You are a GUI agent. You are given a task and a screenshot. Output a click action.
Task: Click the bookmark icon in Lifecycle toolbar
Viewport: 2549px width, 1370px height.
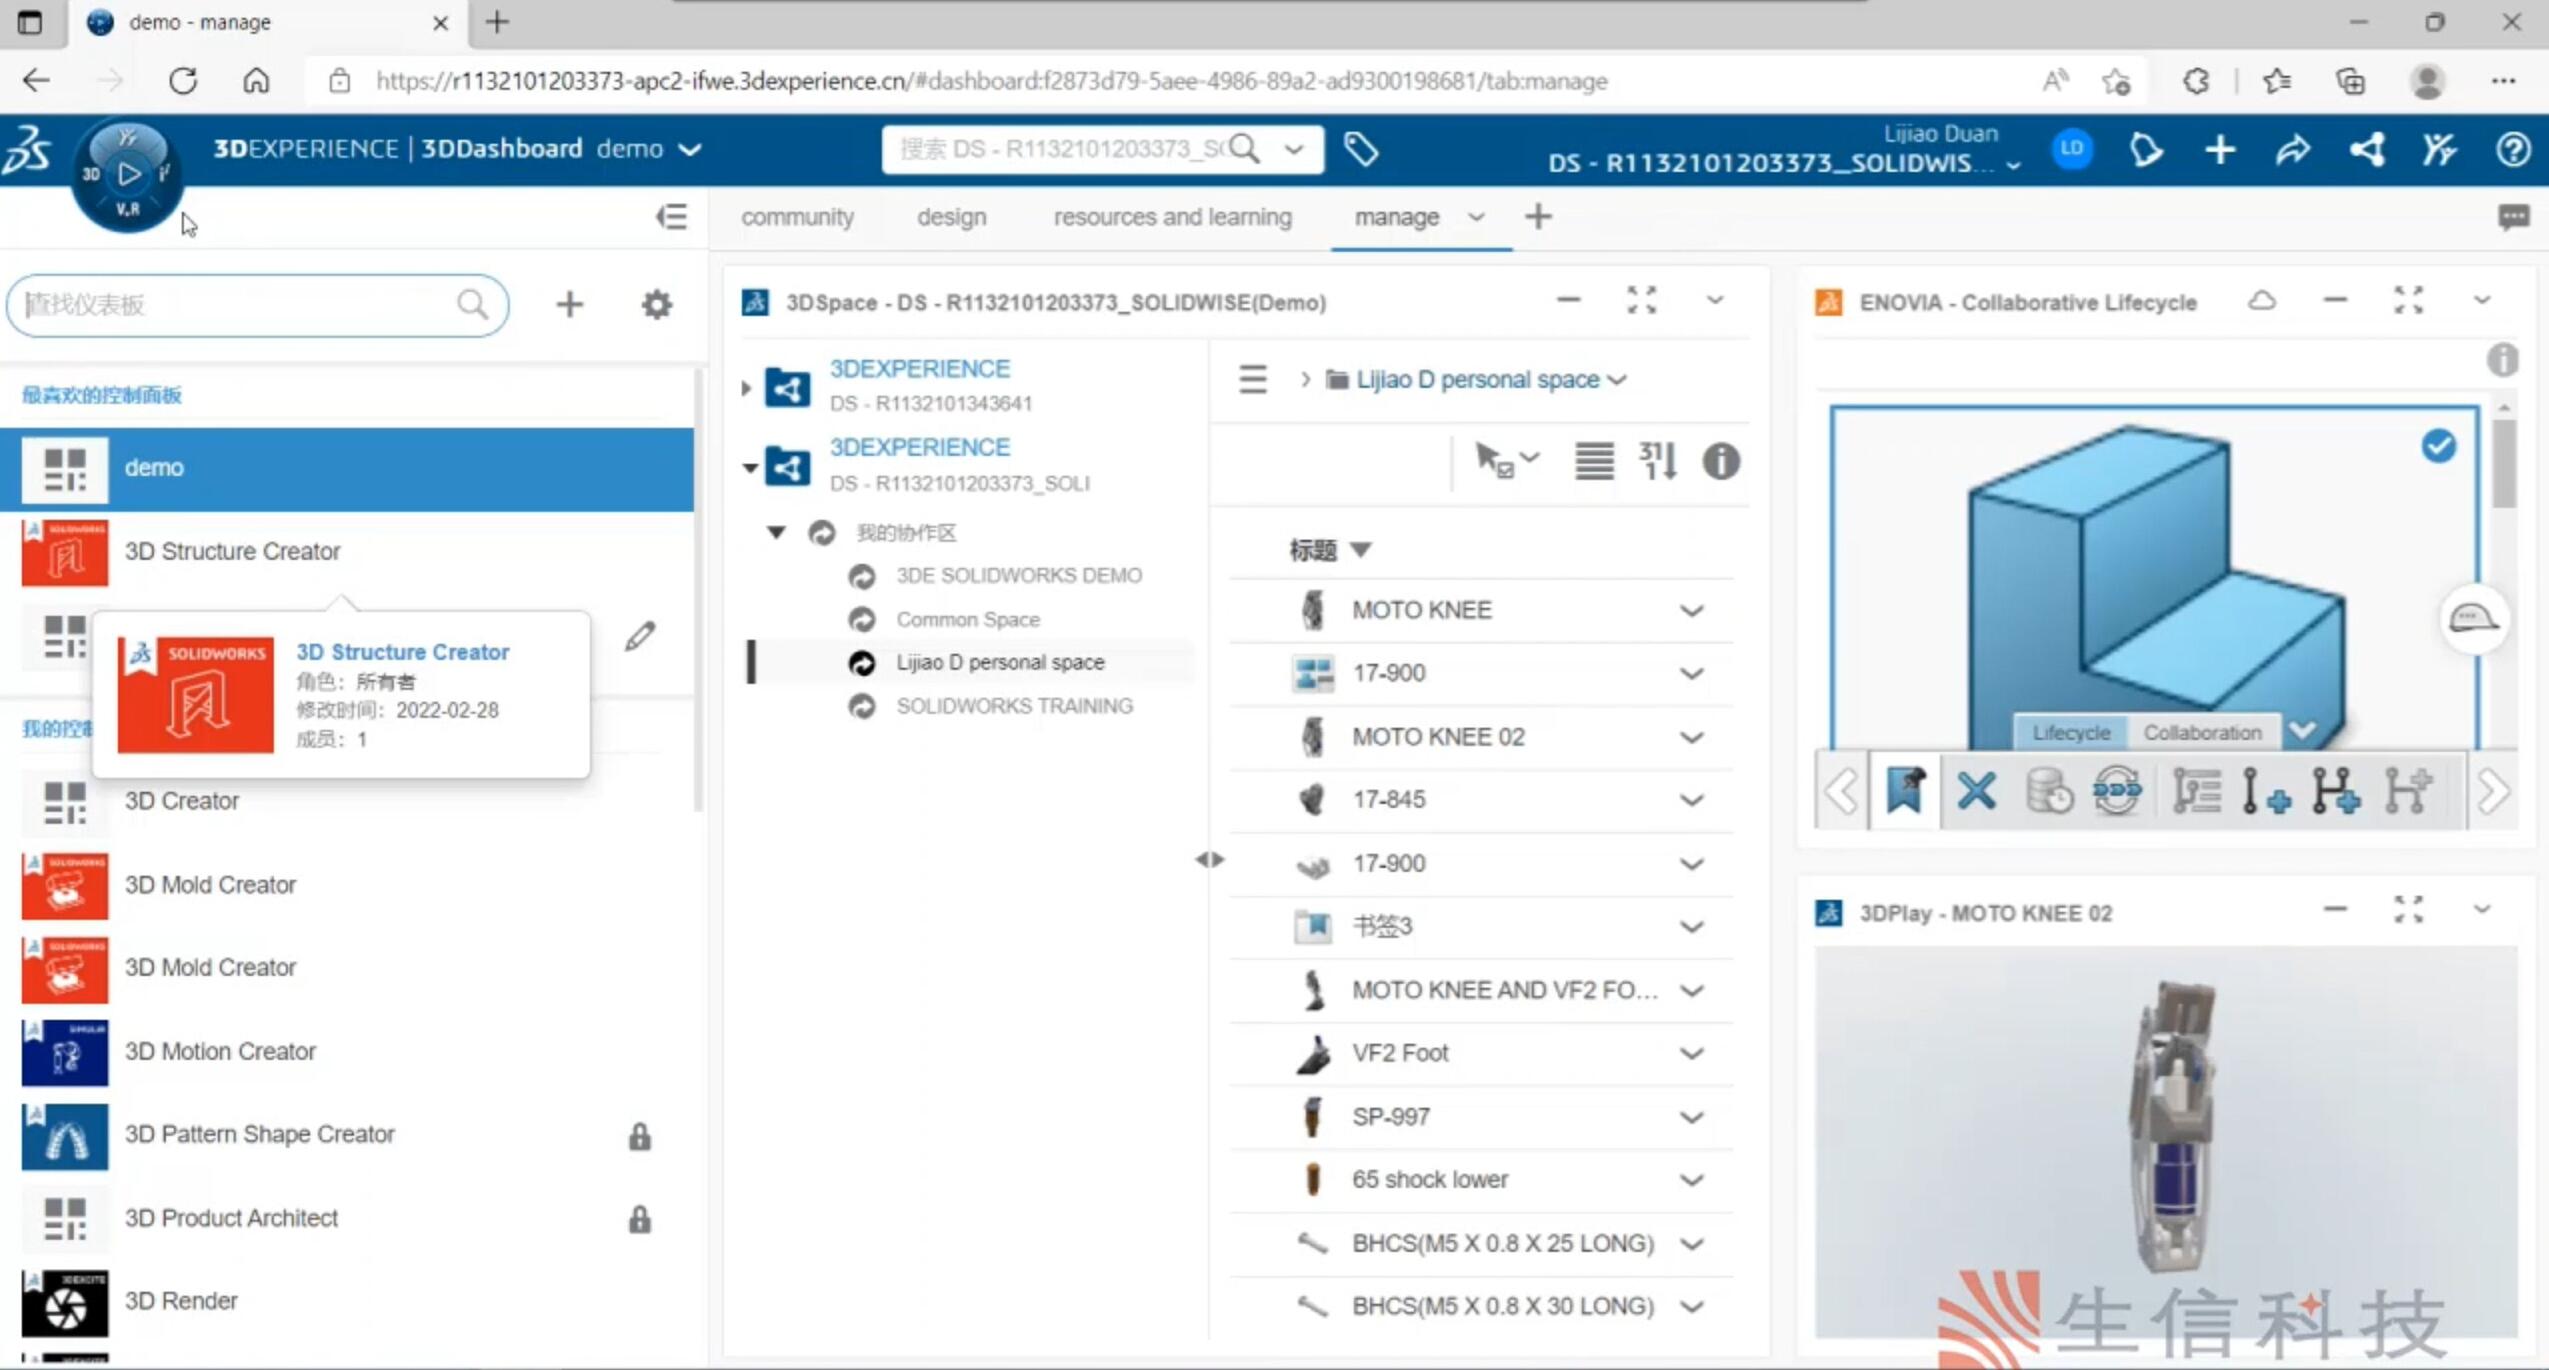click(1905, 791)
